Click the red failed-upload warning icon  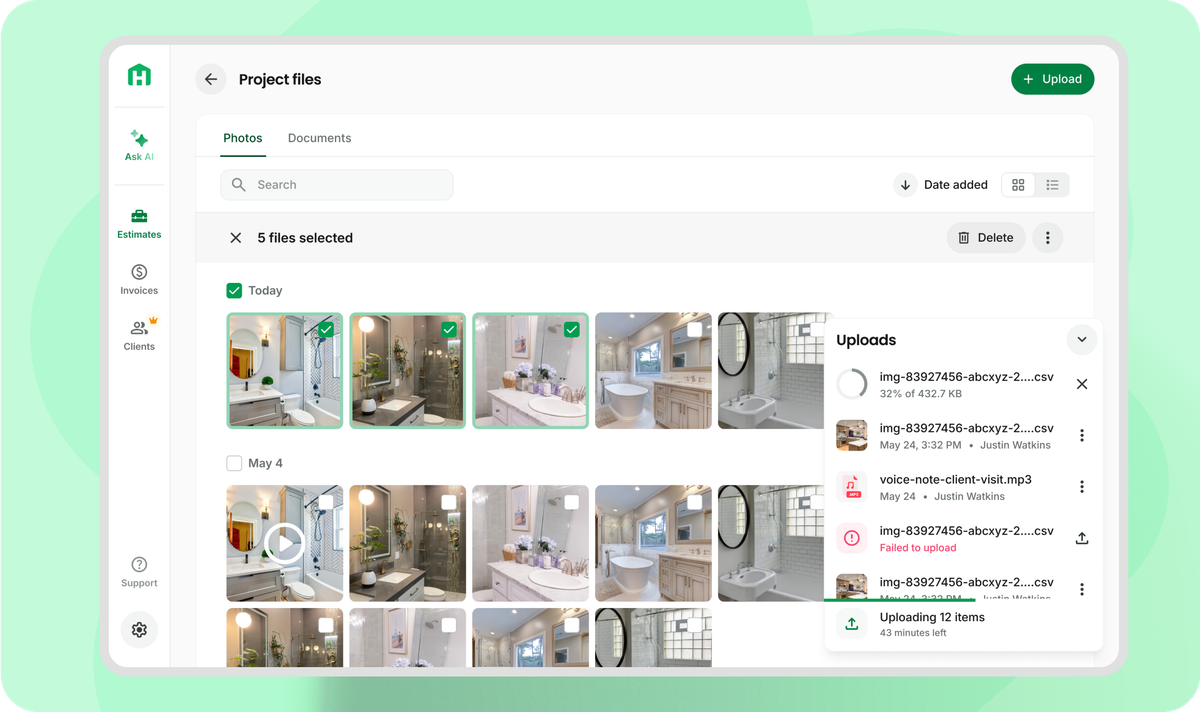pos(852,538)
